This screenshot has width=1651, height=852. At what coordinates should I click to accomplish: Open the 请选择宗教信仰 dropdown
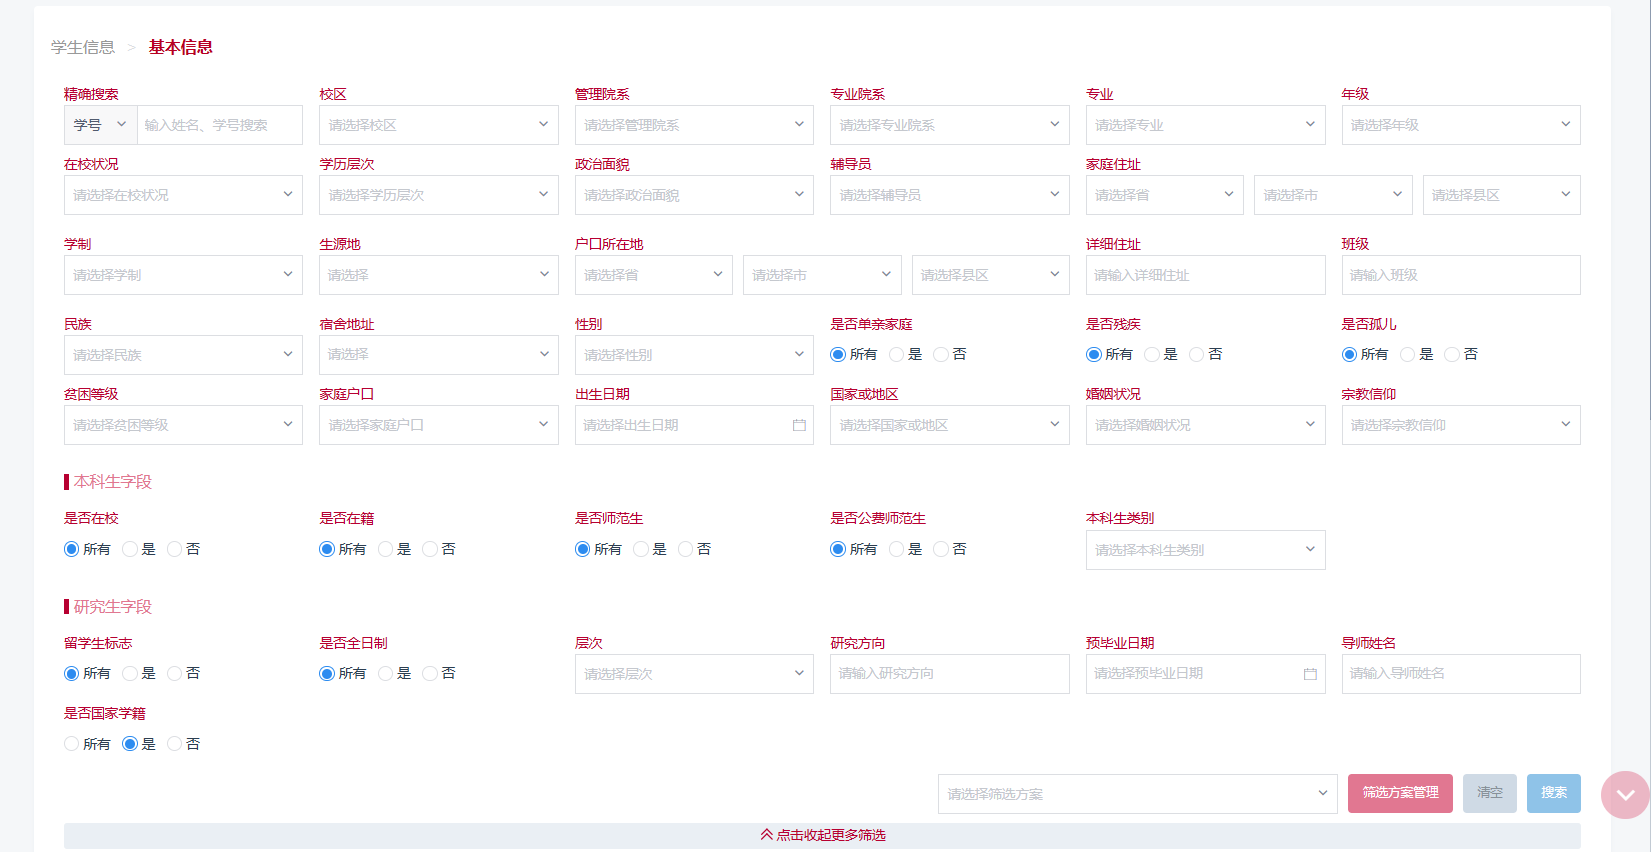[1461, 425]
